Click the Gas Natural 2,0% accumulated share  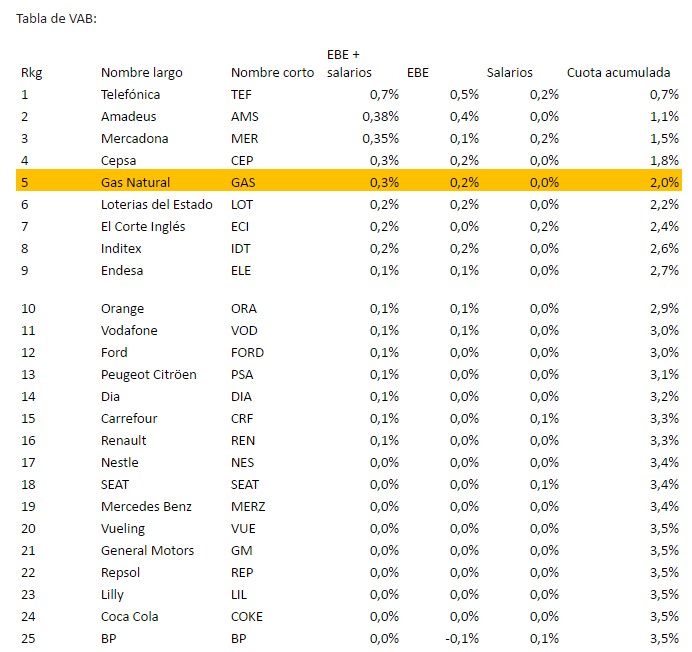663,183
